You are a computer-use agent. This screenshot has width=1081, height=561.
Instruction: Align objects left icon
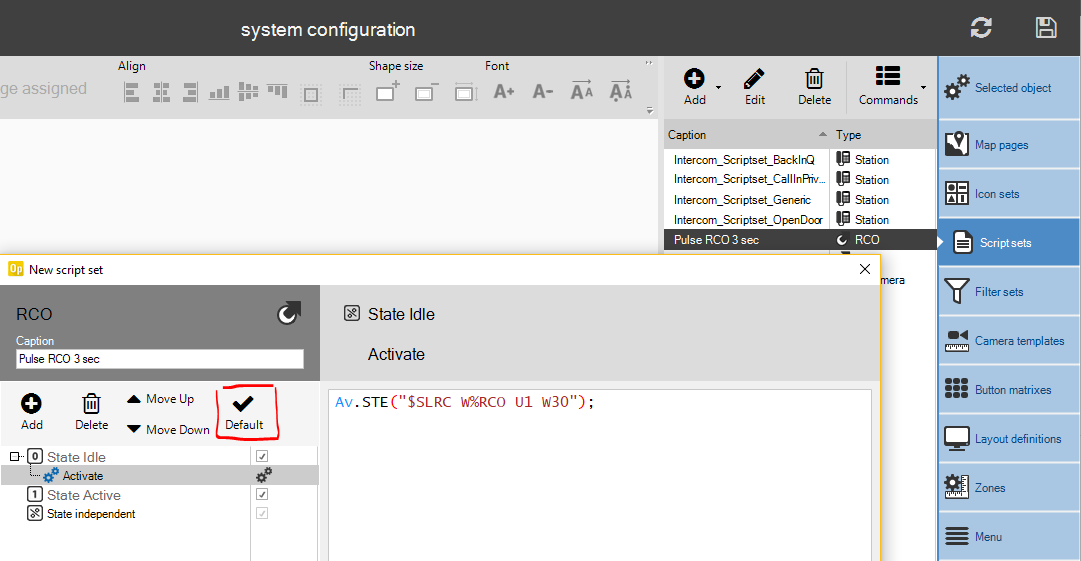pos(131,92)
